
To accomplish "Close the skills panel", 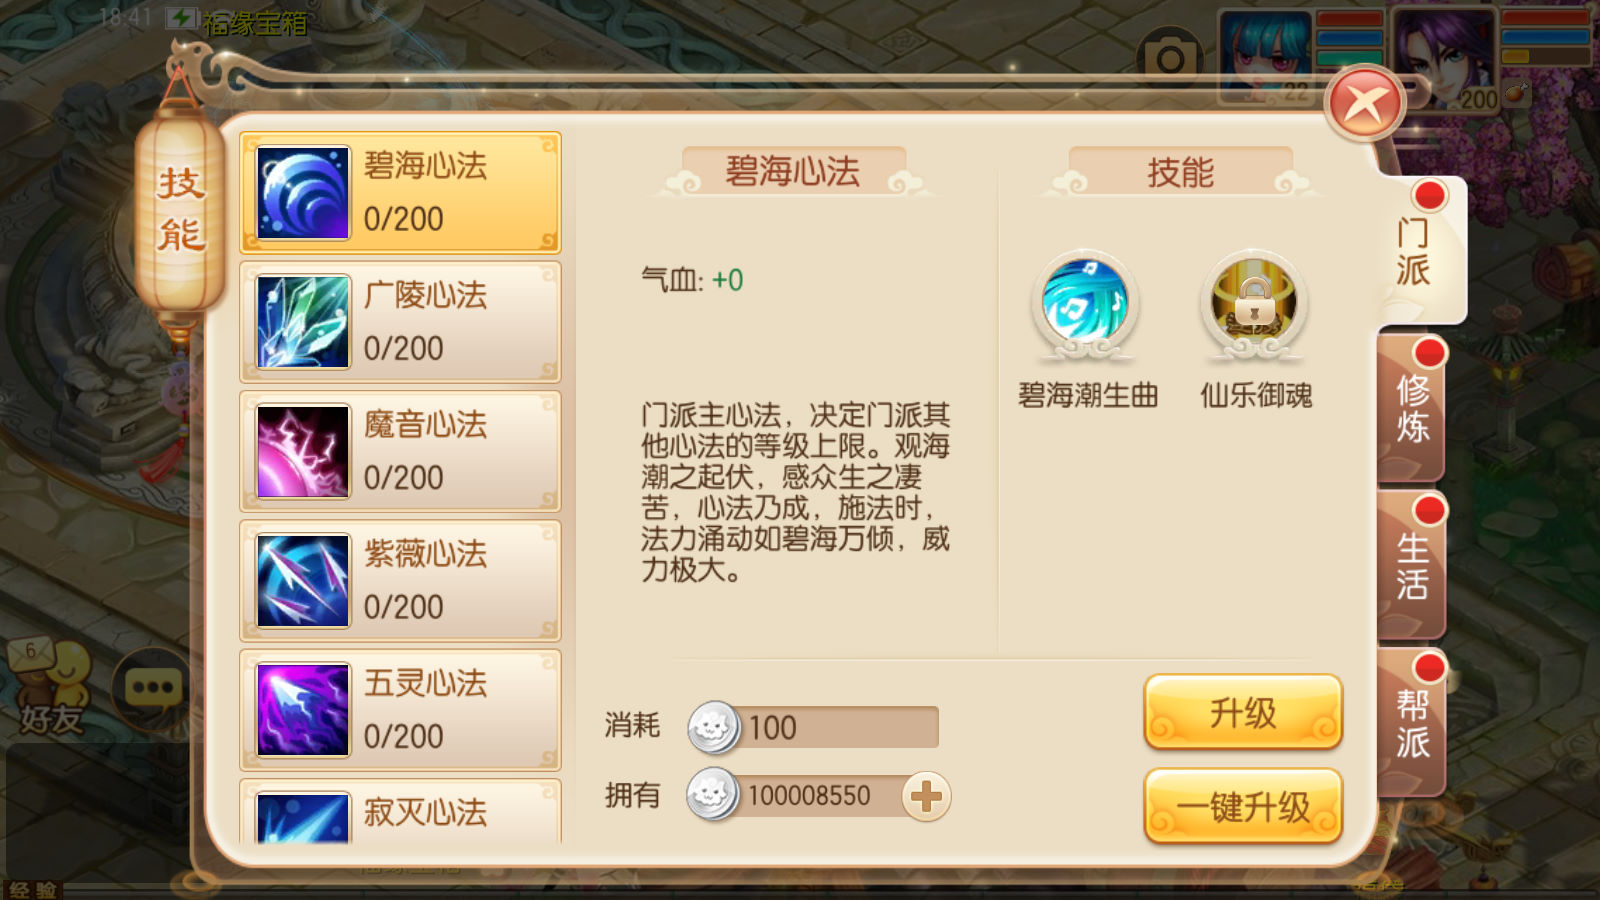I will [x=1365, y=104].
